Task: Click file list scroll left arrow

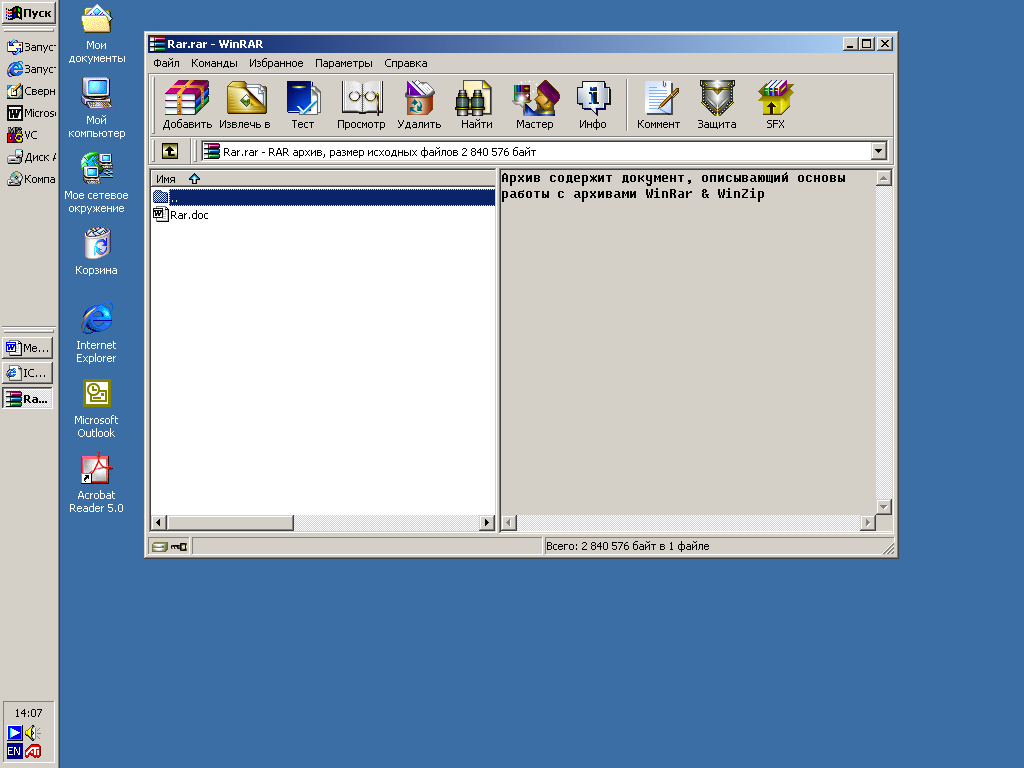Action: click(x=159, y=522)
